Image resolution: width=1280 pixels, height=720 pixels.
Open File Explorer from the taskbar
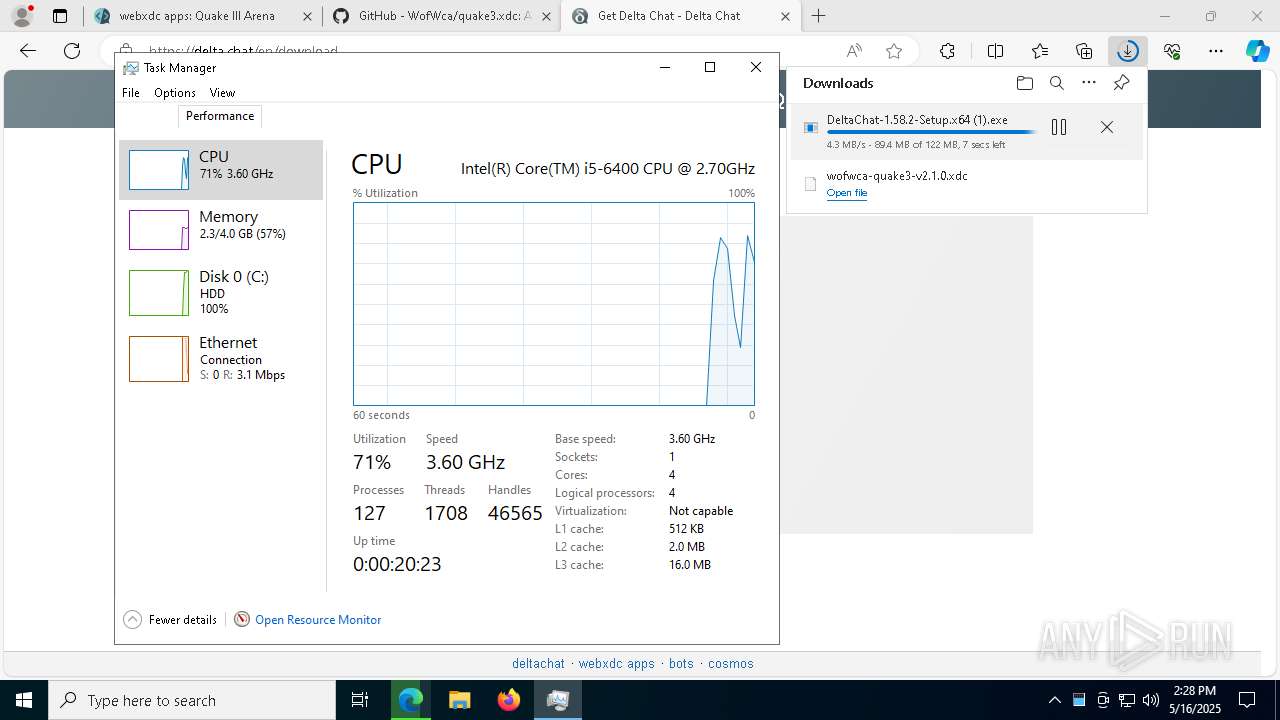459,700
